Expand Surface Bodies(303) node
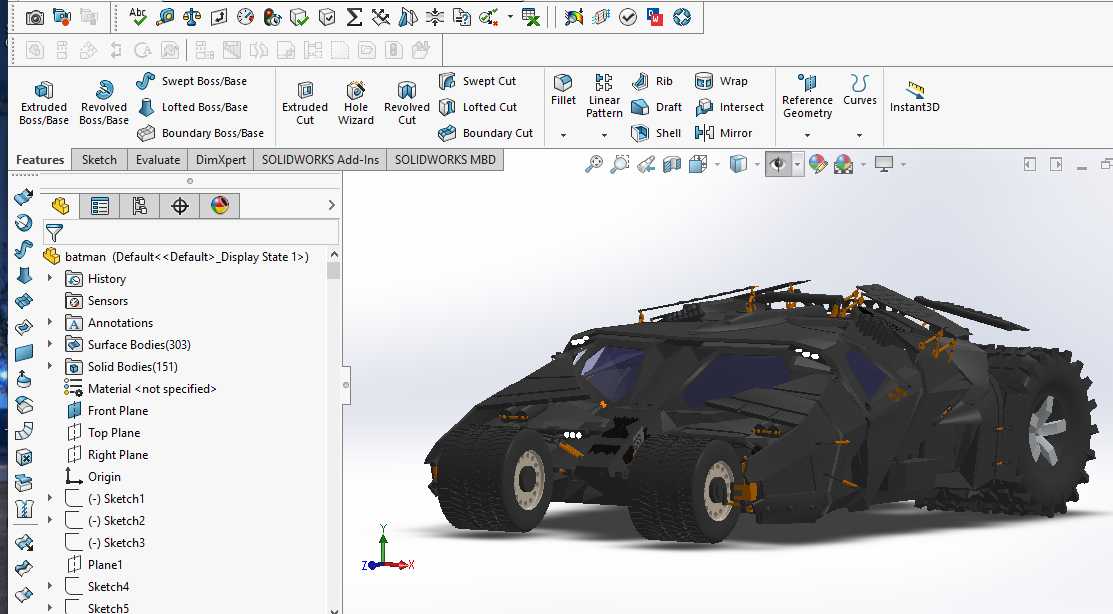Image resolution: width=1113 pixels, height=614 pixels. point(50,344)
